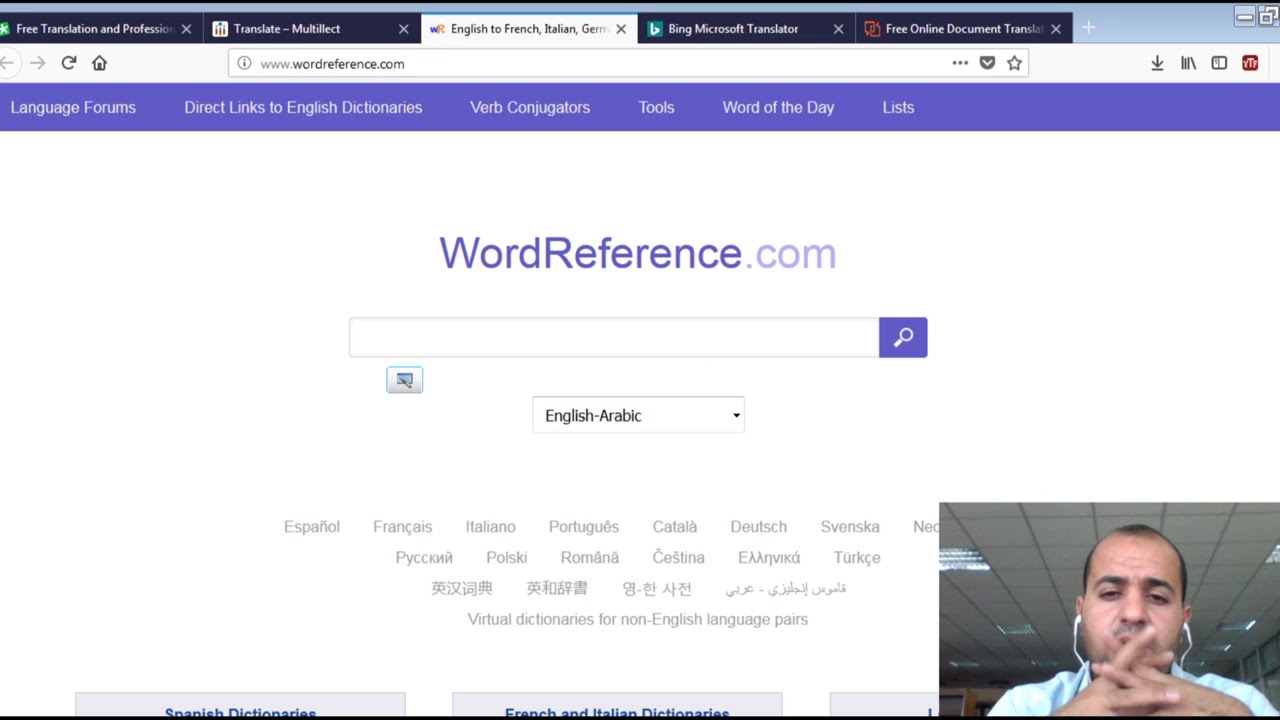Open the Library bookshelf icon
This screenshot has width=1280, height=720.
(x=1188, y=63)
